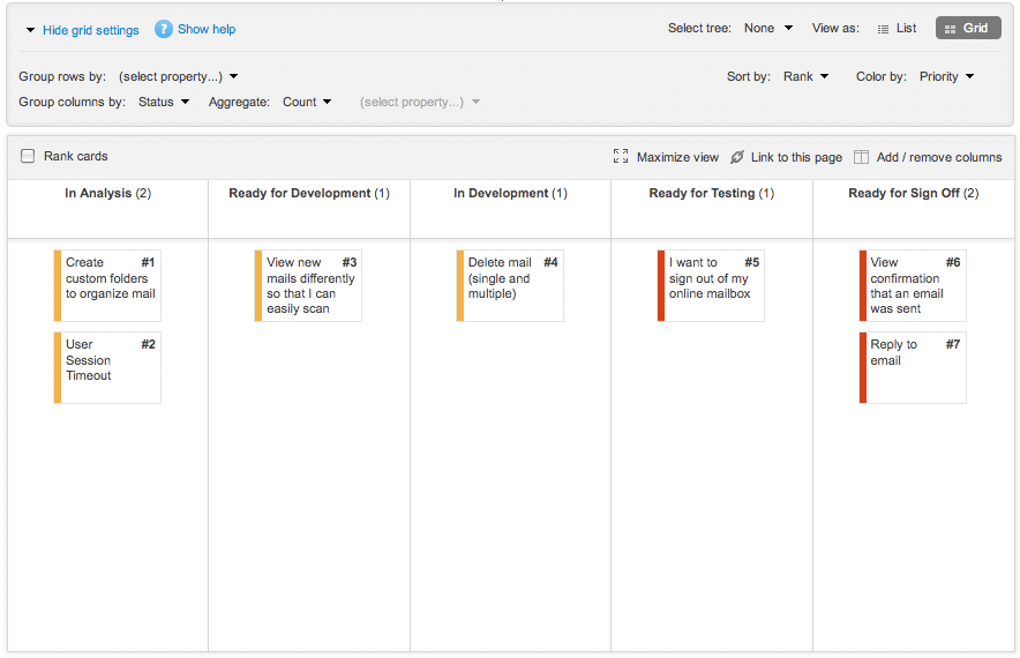The height and width of the screenshot is (658, 1020).
Task: Change Group columns by Status dropdown
Action: coord(164,102)
